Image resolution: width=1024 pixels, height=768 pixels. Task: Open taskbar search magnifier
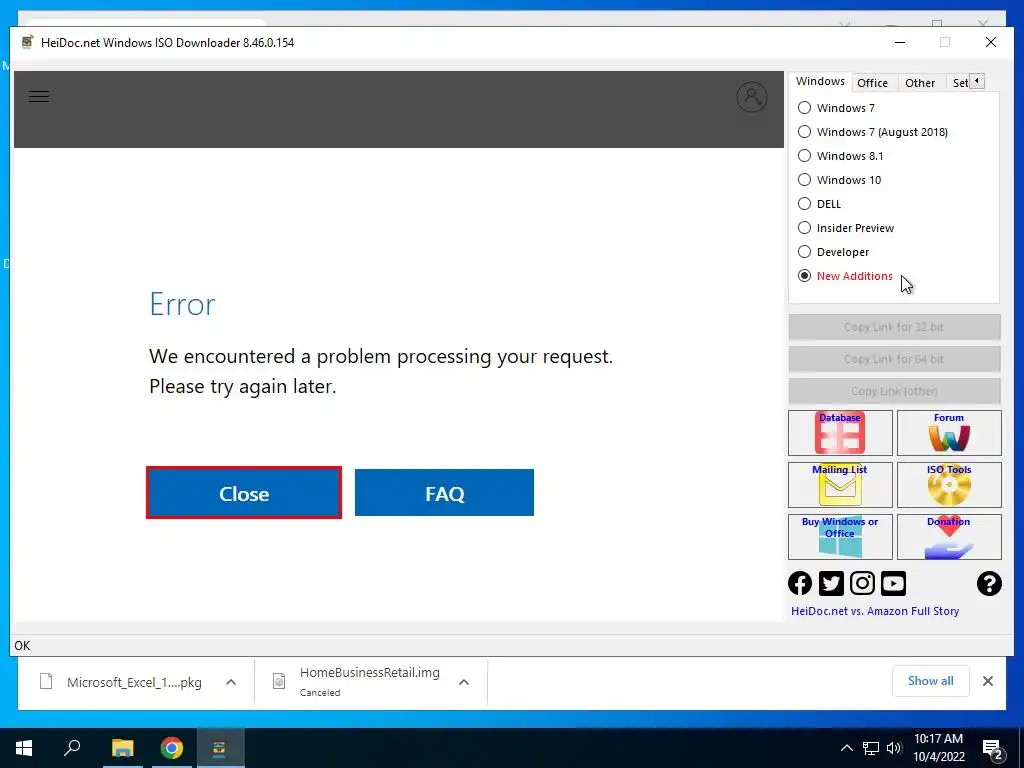tap(72, 748)
